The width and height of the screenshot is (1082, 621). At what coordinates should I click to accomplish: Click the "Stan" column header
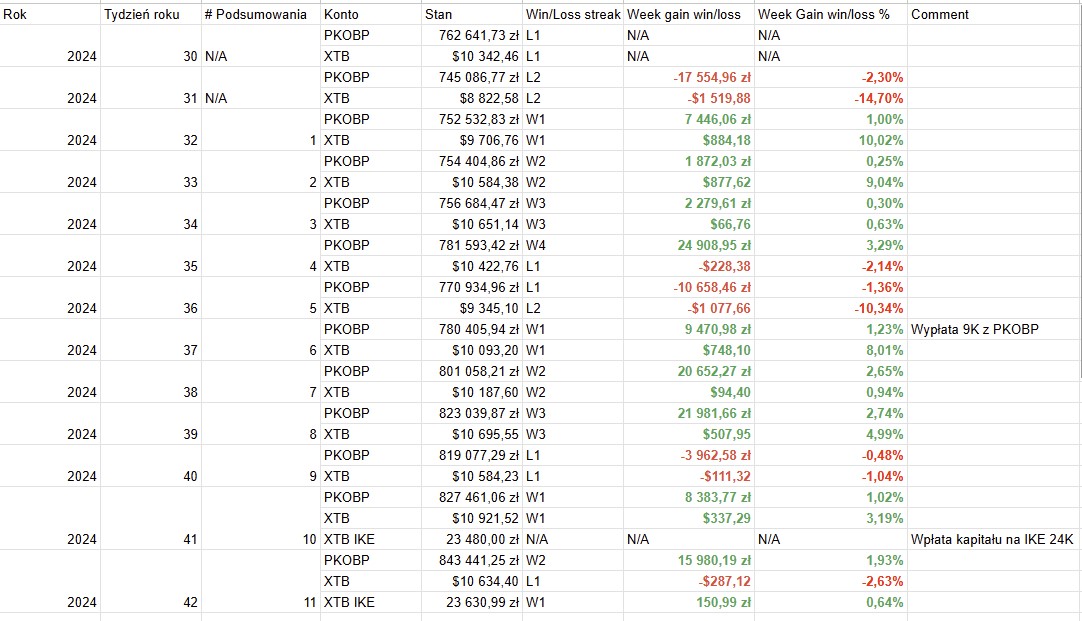pyautogui.click(x=470, y=14)
